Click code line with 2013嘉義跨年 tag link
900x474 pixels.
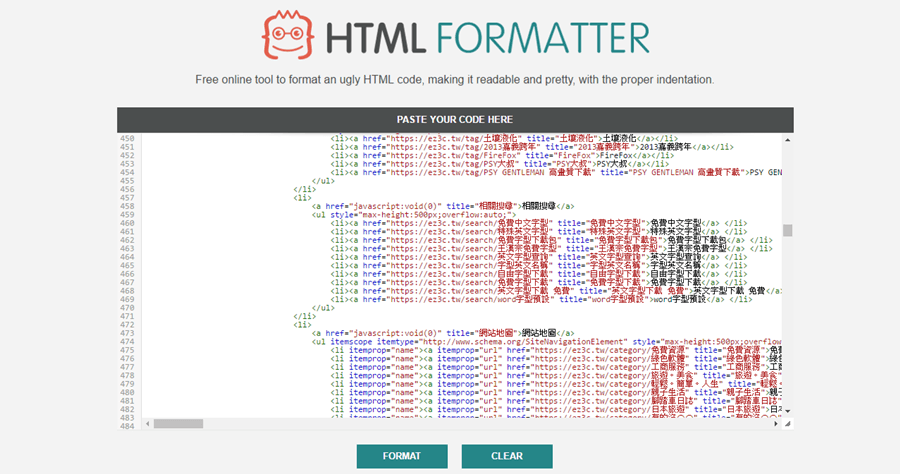coord(532,147)
